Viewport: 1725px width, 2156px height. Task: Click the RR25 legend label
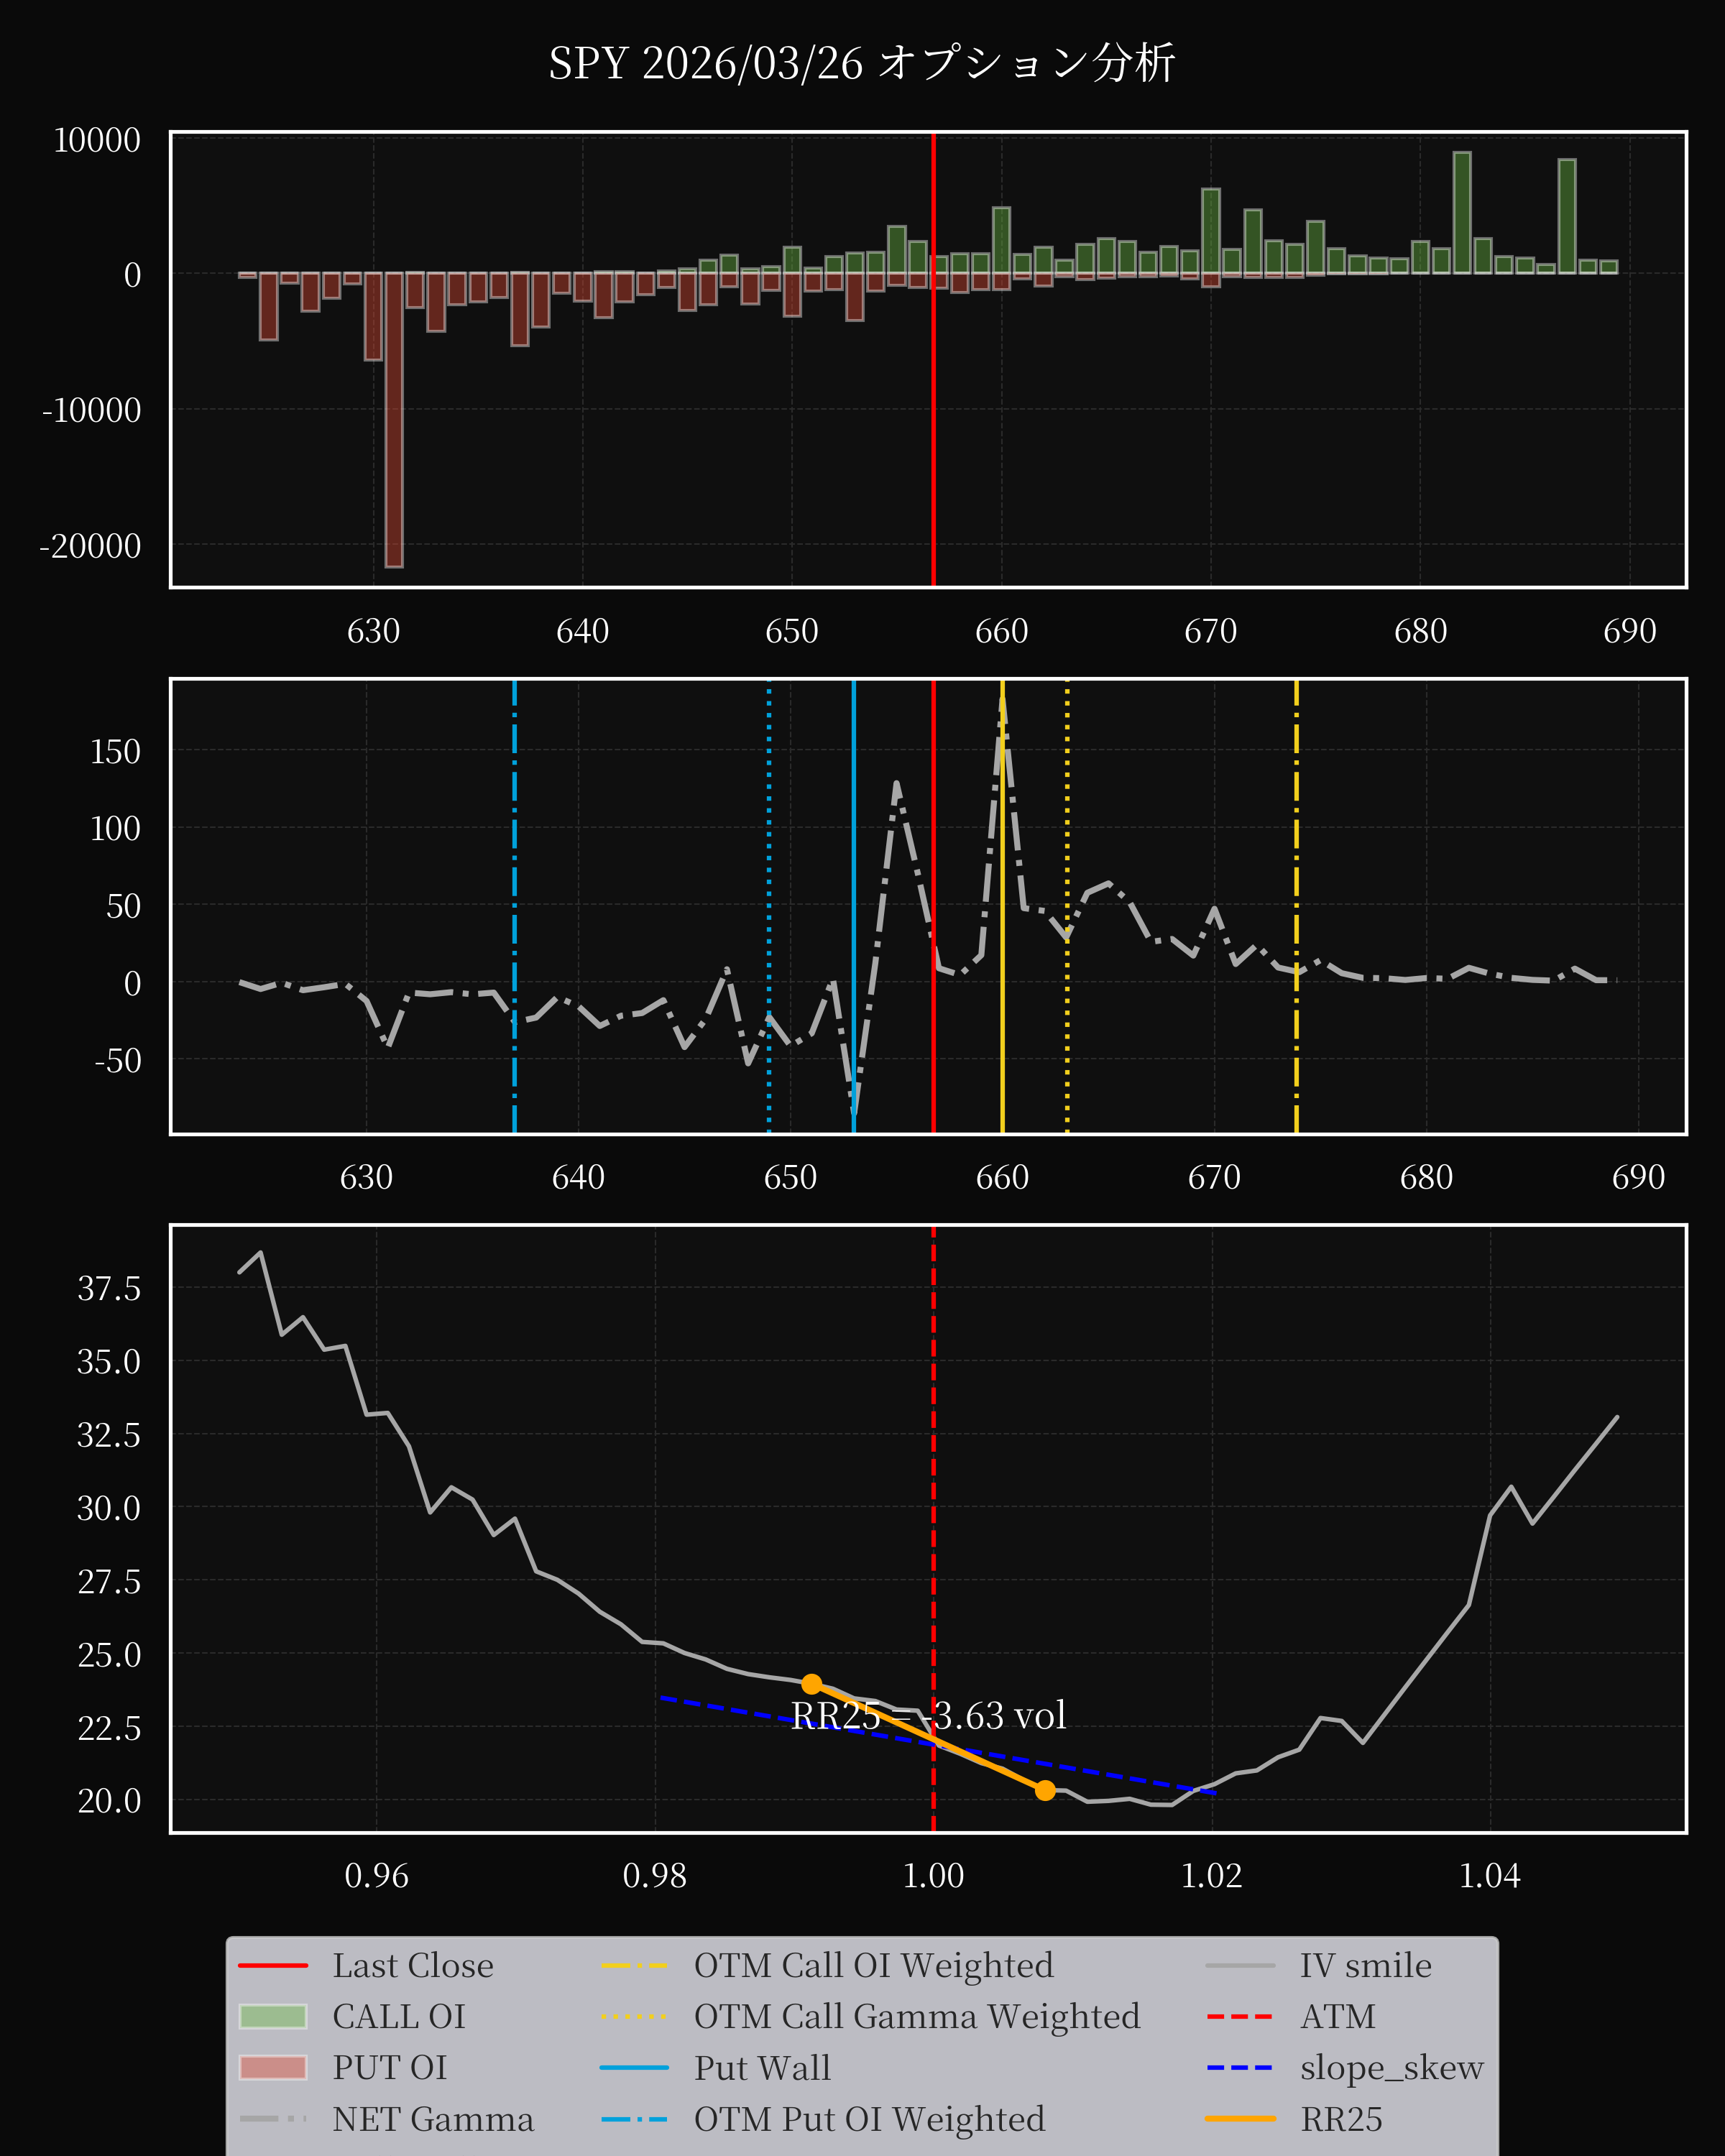(1341, 2119)
